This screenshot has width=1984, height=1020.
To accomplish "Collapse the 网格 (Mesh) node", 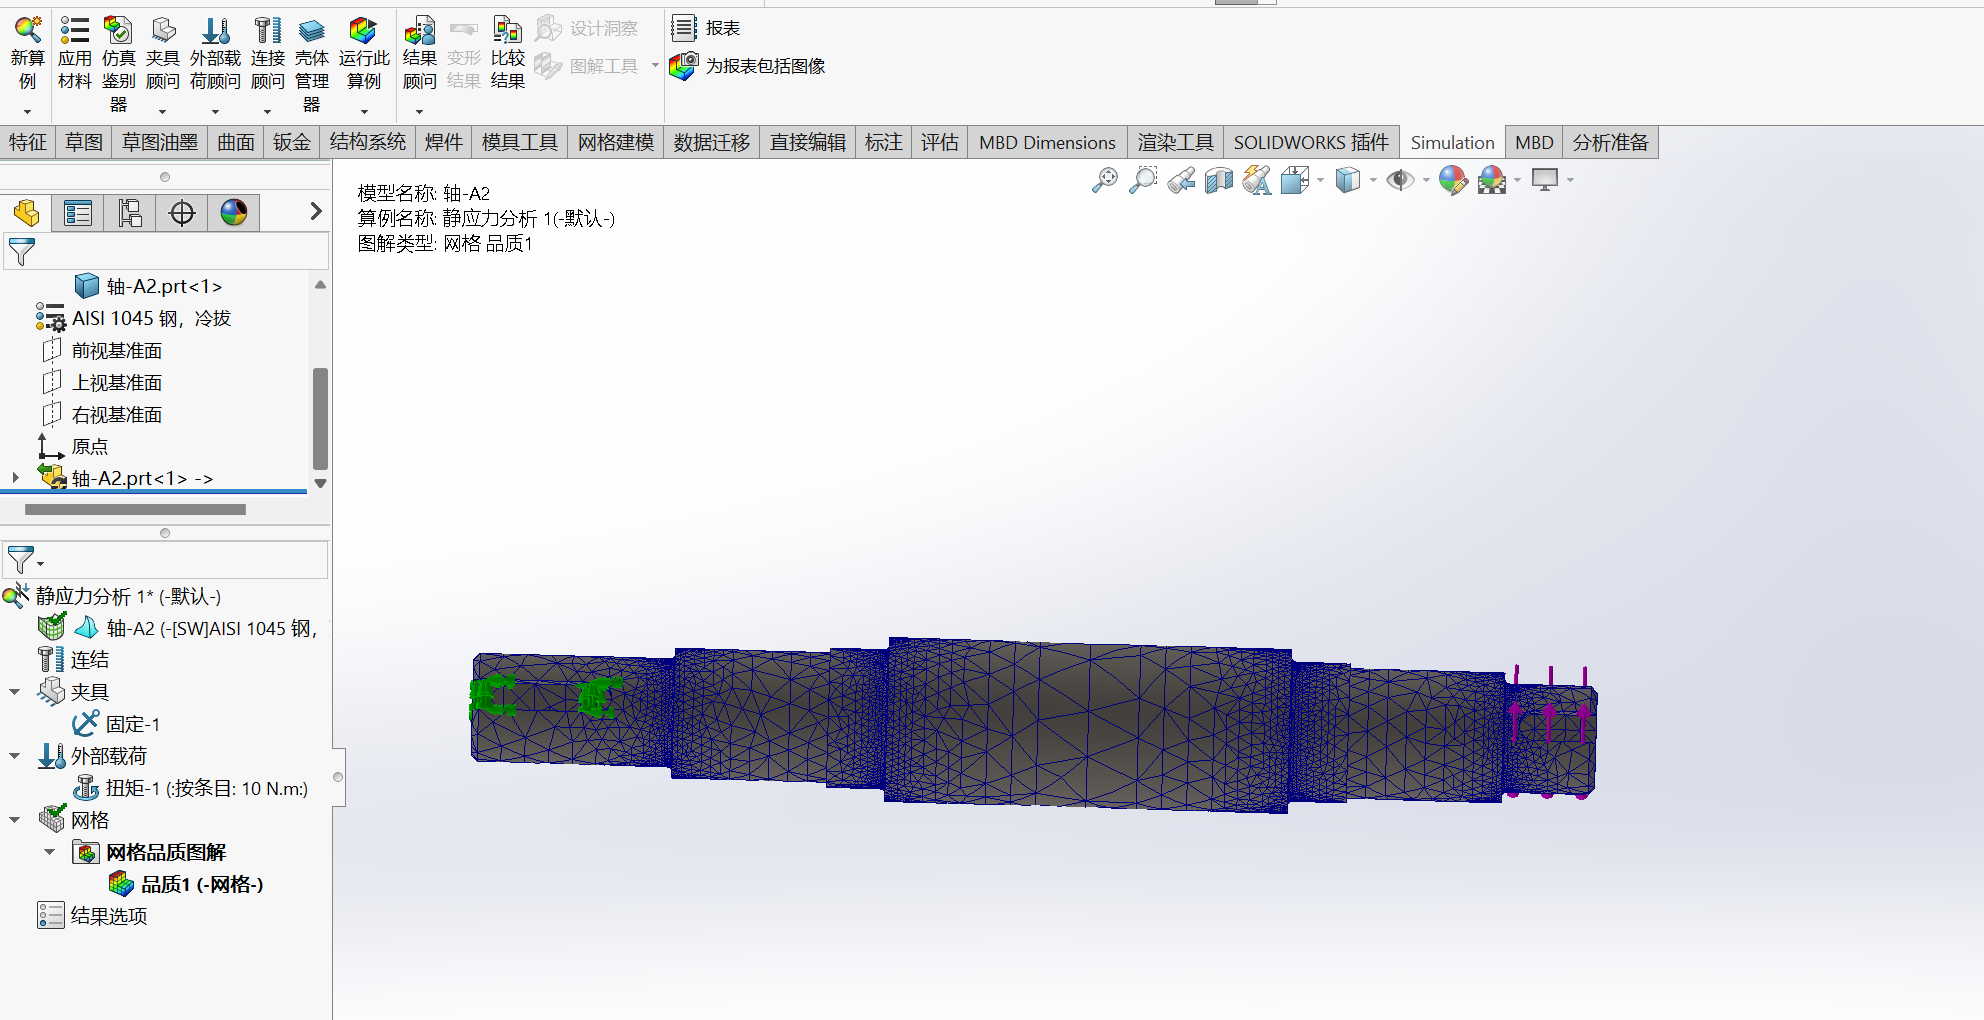I will [x=15, y=820].
